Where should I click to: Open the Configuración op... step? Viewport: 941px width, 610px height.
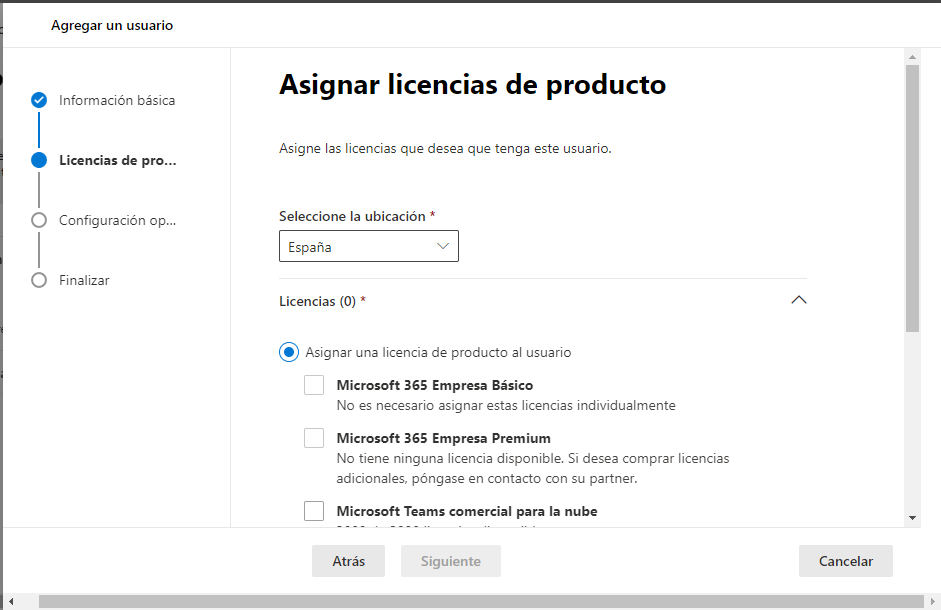[x=118, y=220]
